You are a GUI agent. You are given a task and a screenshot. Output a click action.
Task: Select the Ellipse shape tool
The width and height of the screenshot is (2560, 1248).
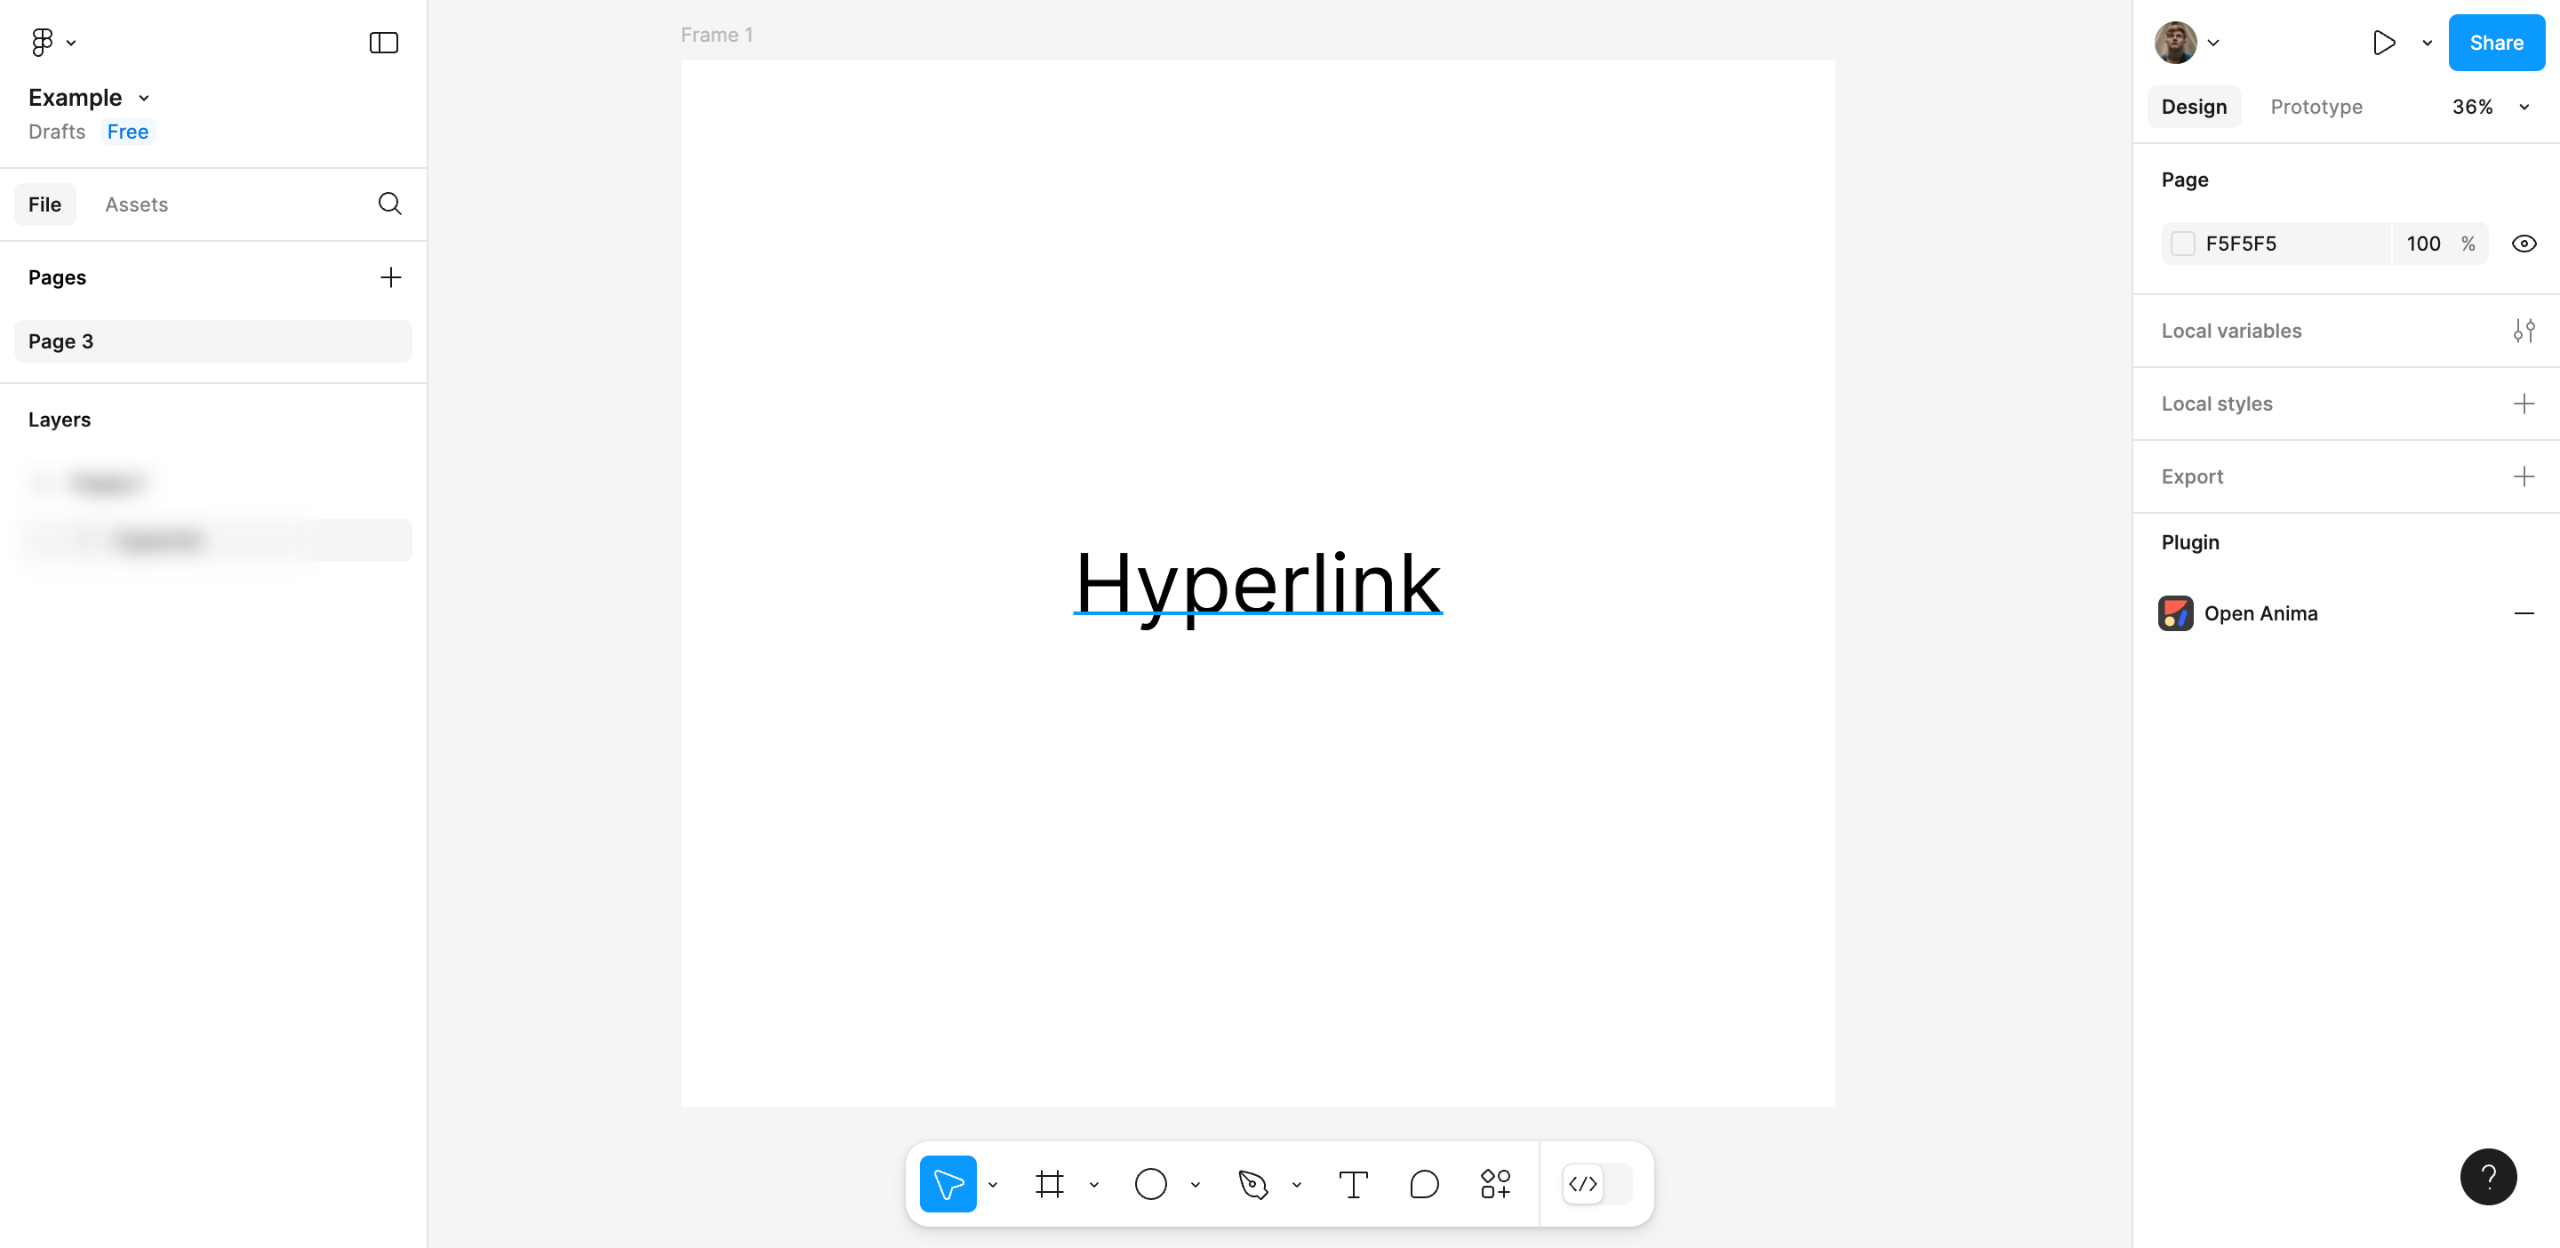[1151, 1184]
